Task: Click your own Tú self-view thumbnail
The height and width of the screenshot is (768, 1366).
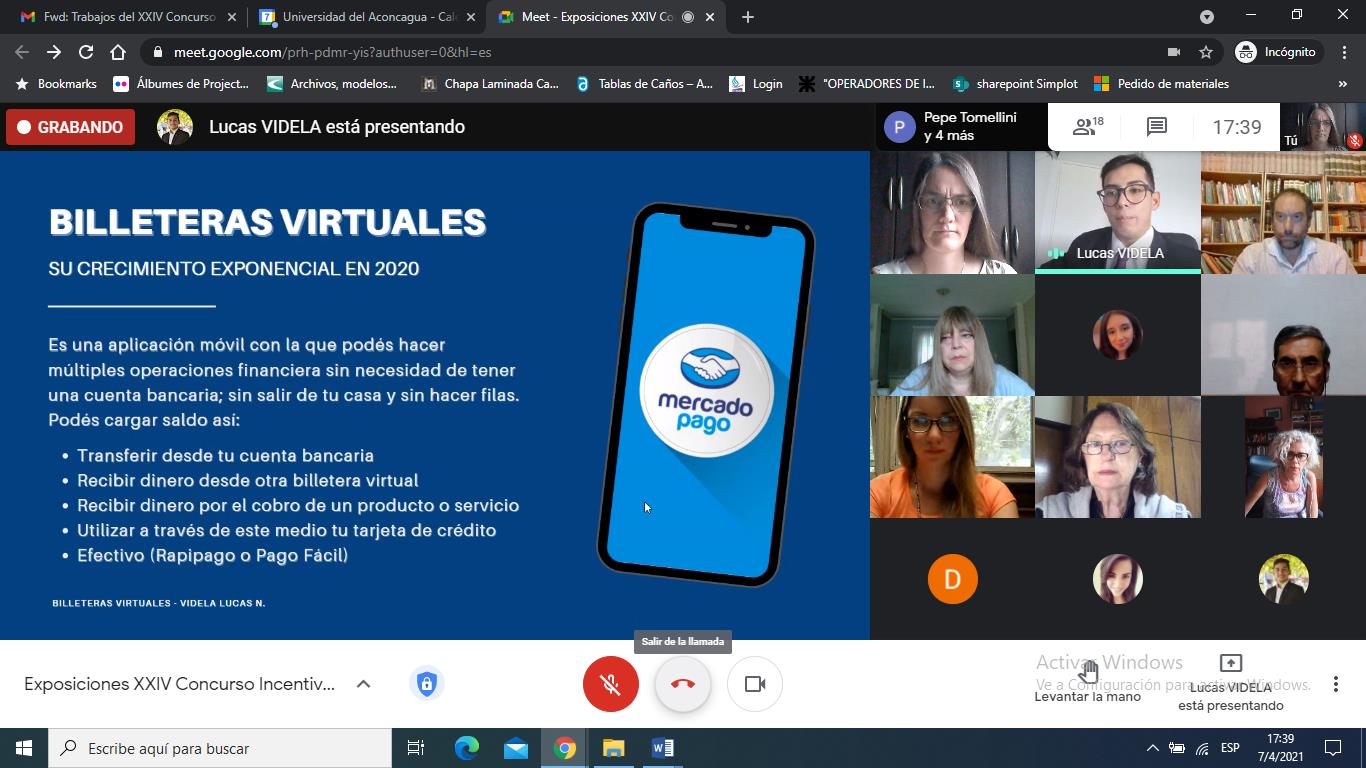Action: (1323, 127)
